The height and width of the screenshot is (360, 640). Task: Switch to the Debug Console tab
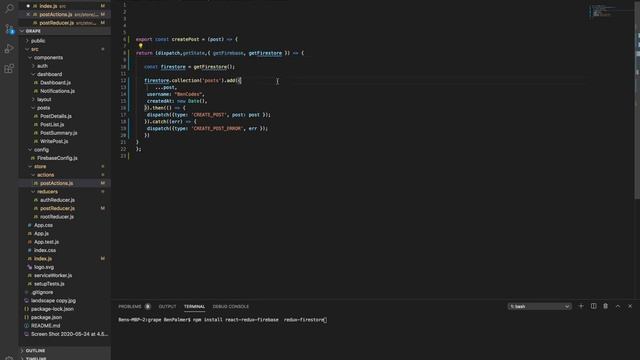(231, 307)
